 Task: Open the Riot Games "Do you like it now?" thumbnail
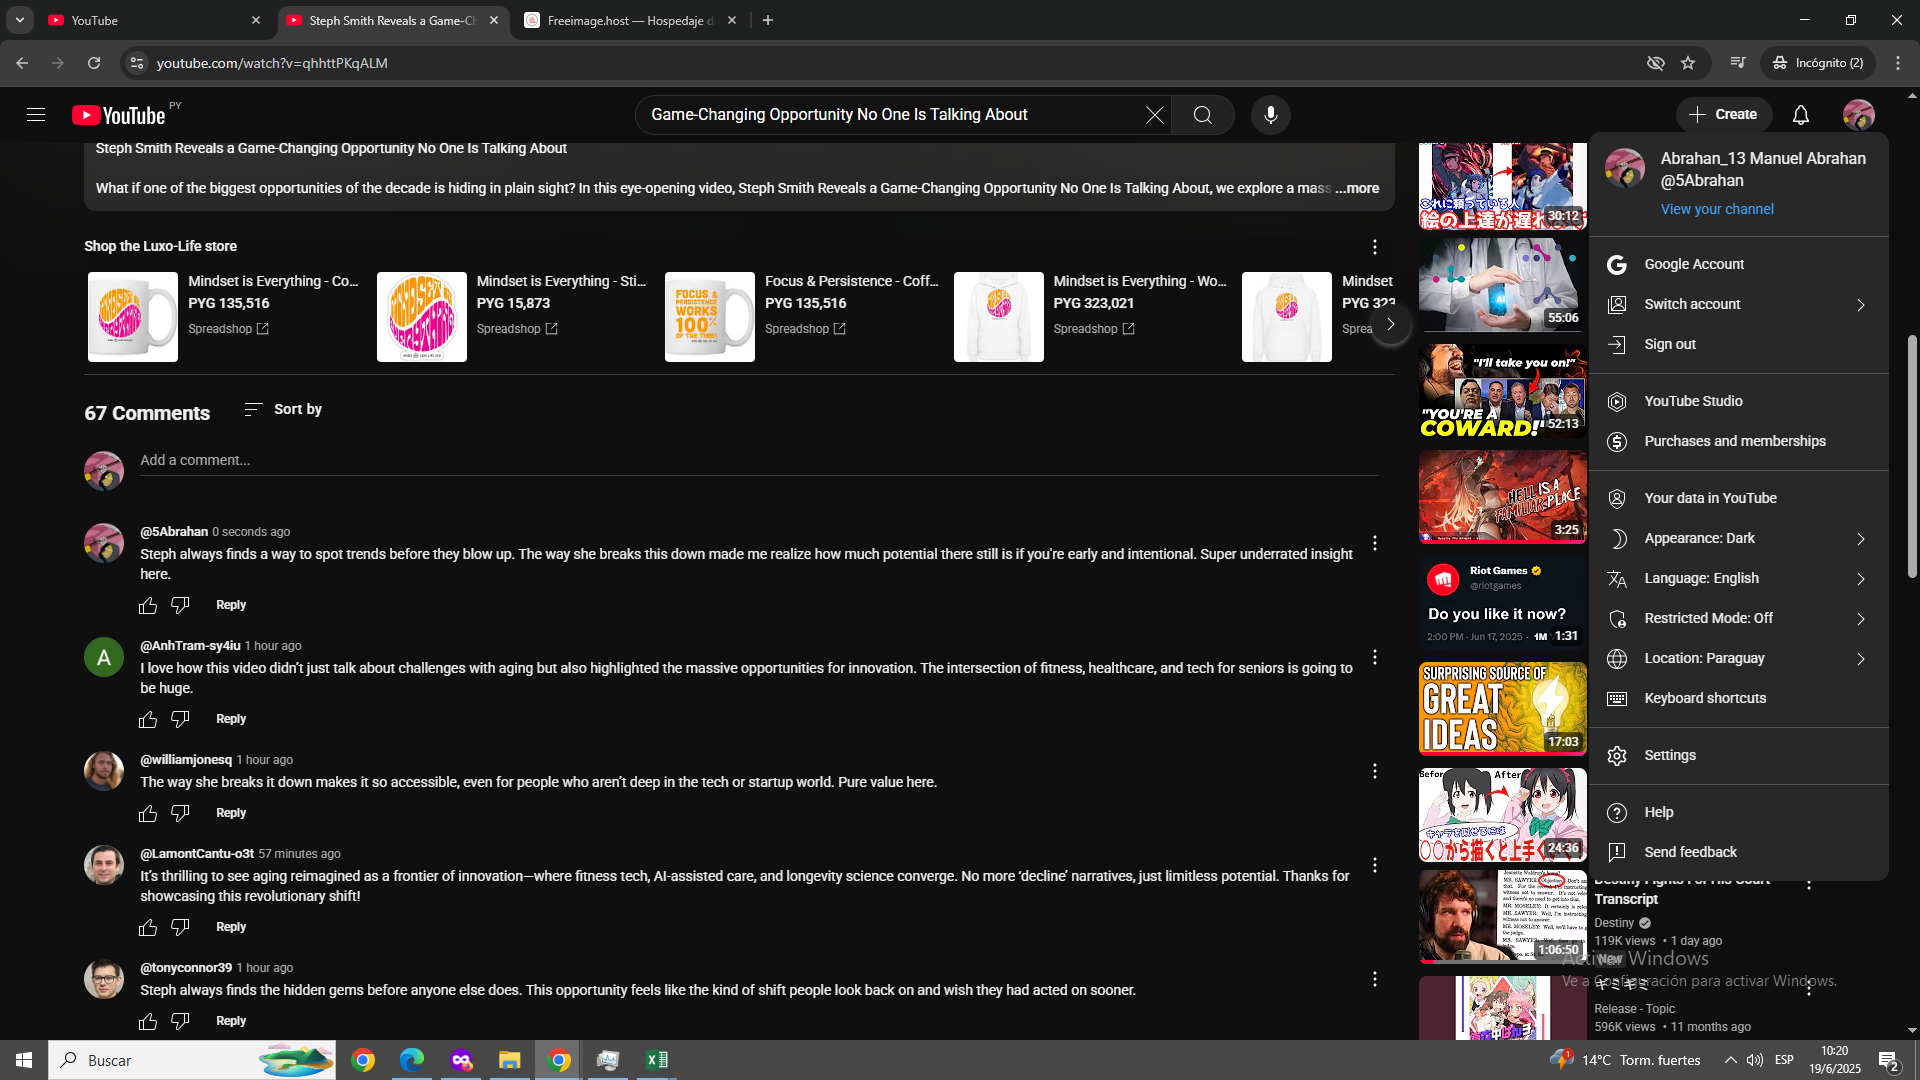[1502, 603]
